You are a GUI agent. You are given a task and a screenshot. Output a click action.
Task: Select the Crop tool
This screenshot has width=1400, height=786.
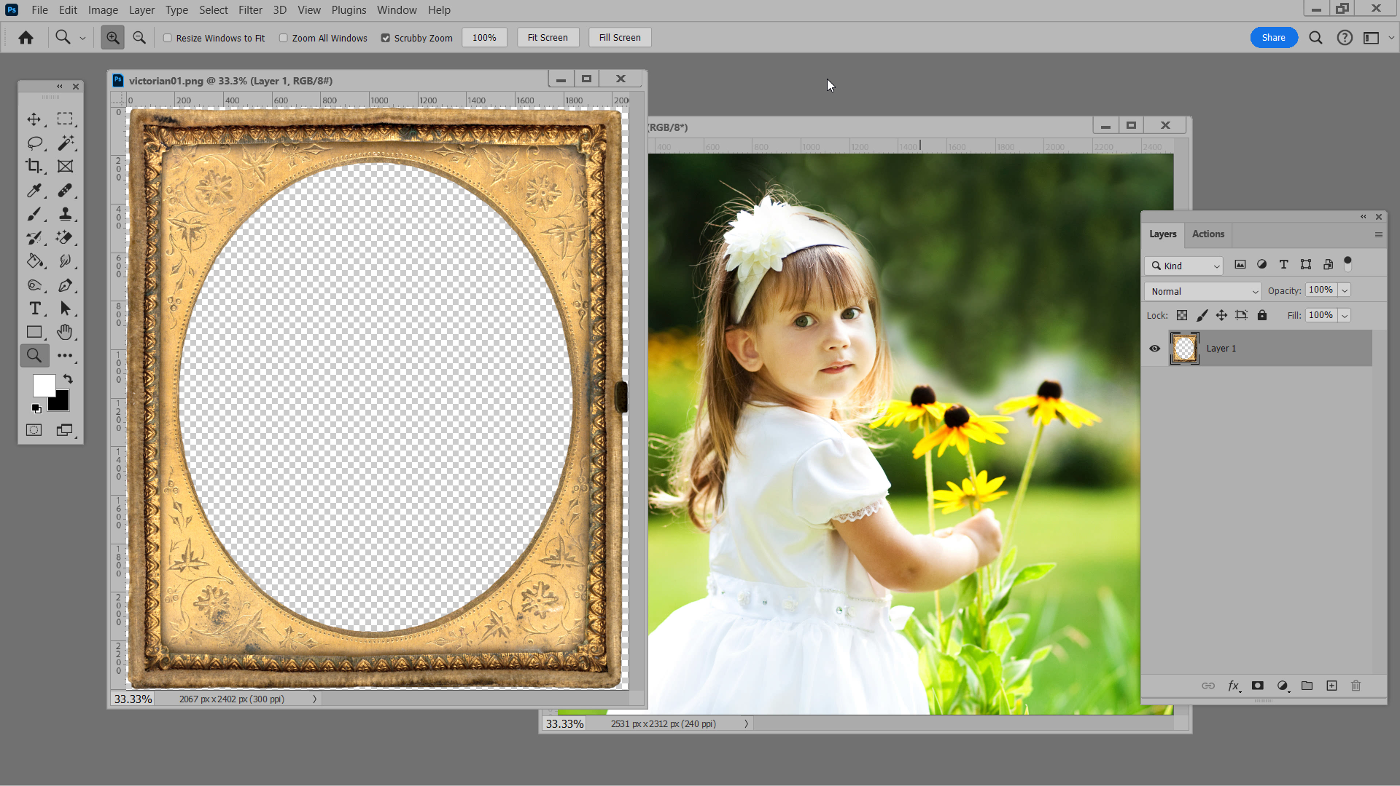click(34, 166)
